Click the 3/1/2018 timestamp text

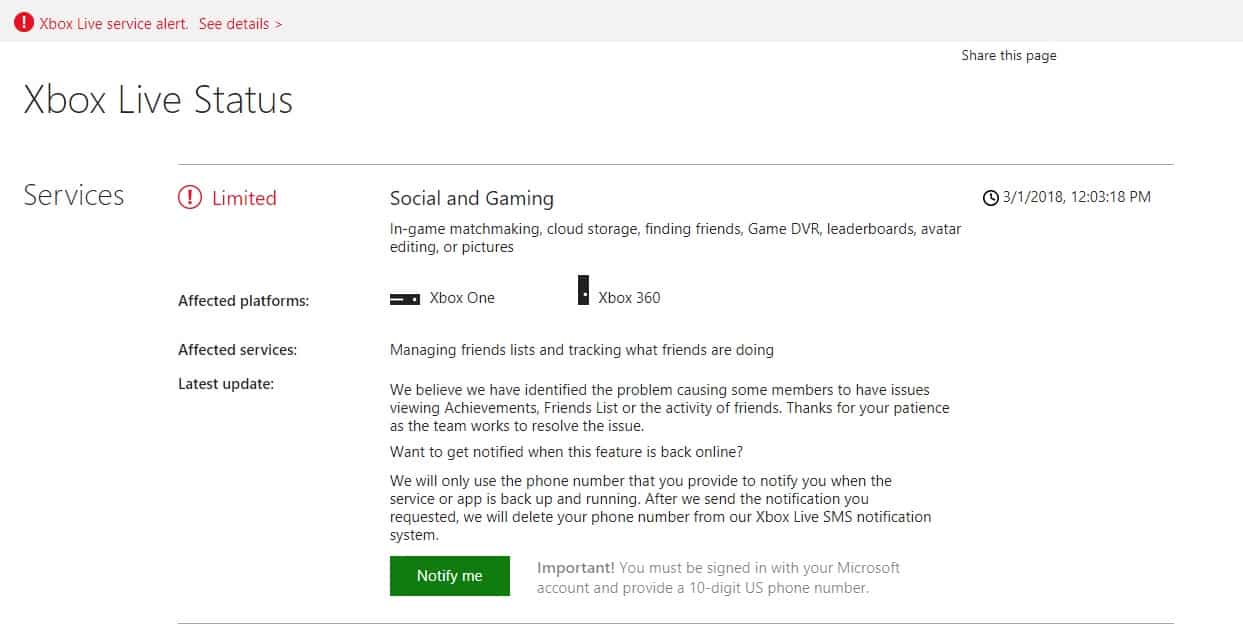pos(1076,197)
